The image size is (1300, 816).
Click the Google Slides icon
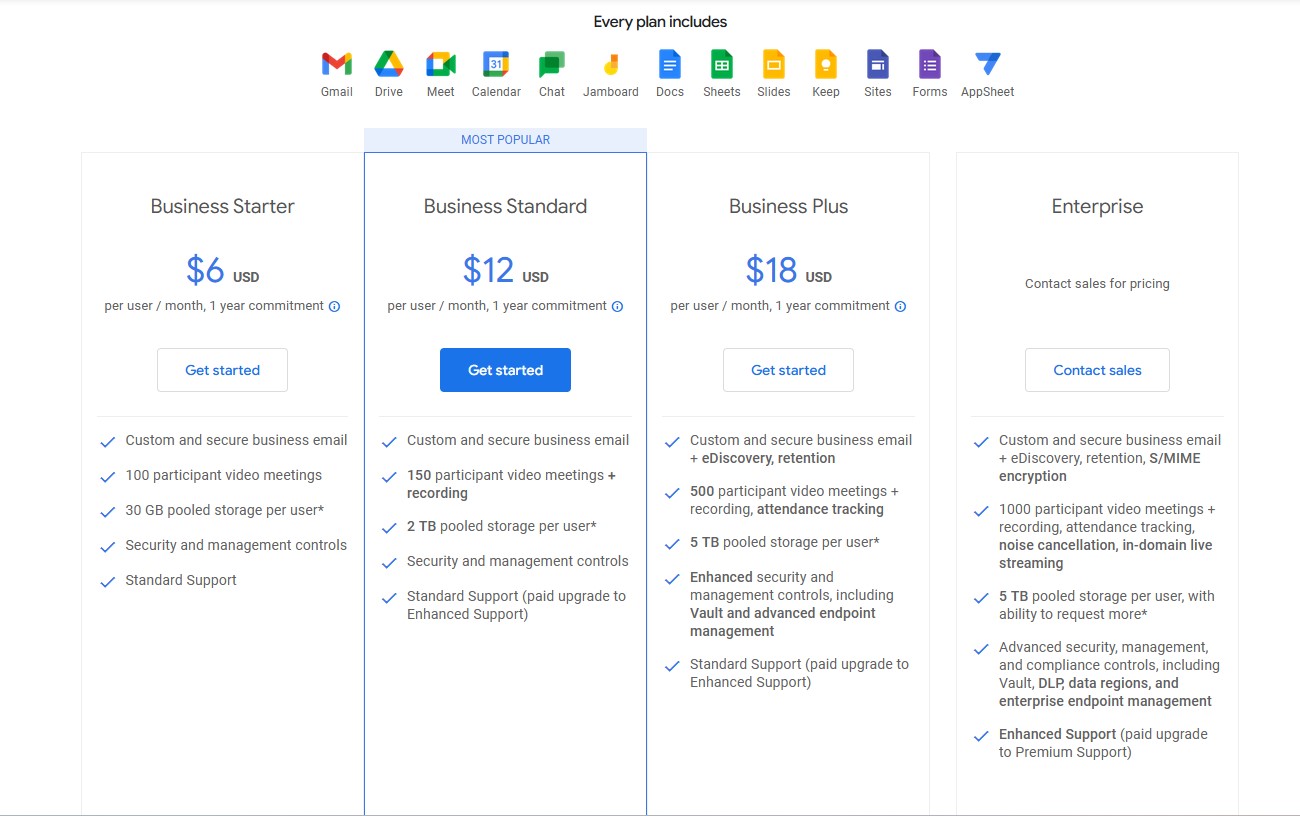click(x=773, y=65)
